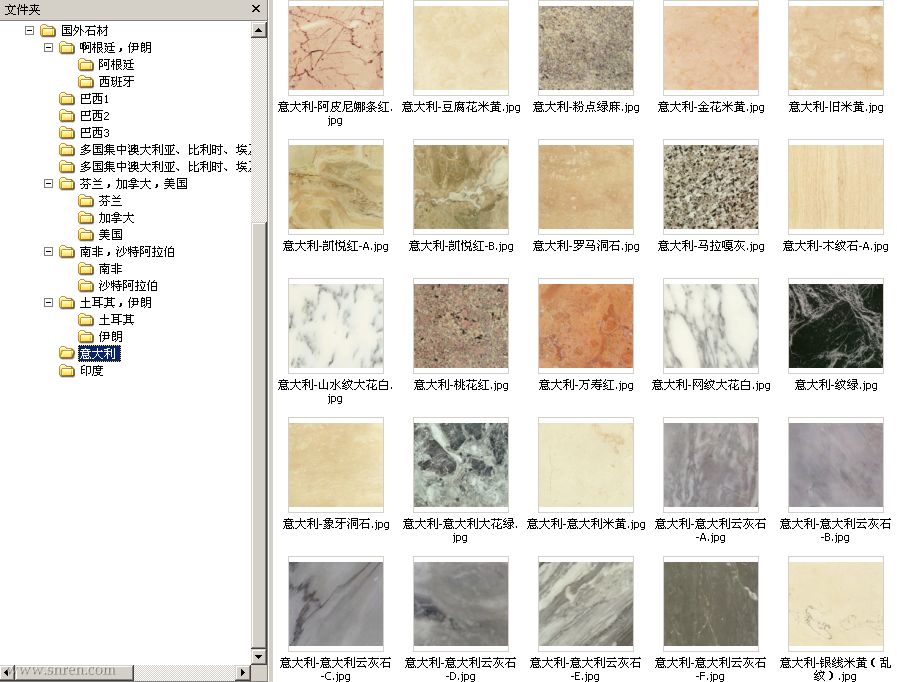The image size is (897, 682).
Task: Select thumbnail 意大利-万寿红.jpg
Action: [x=586, y=326]
